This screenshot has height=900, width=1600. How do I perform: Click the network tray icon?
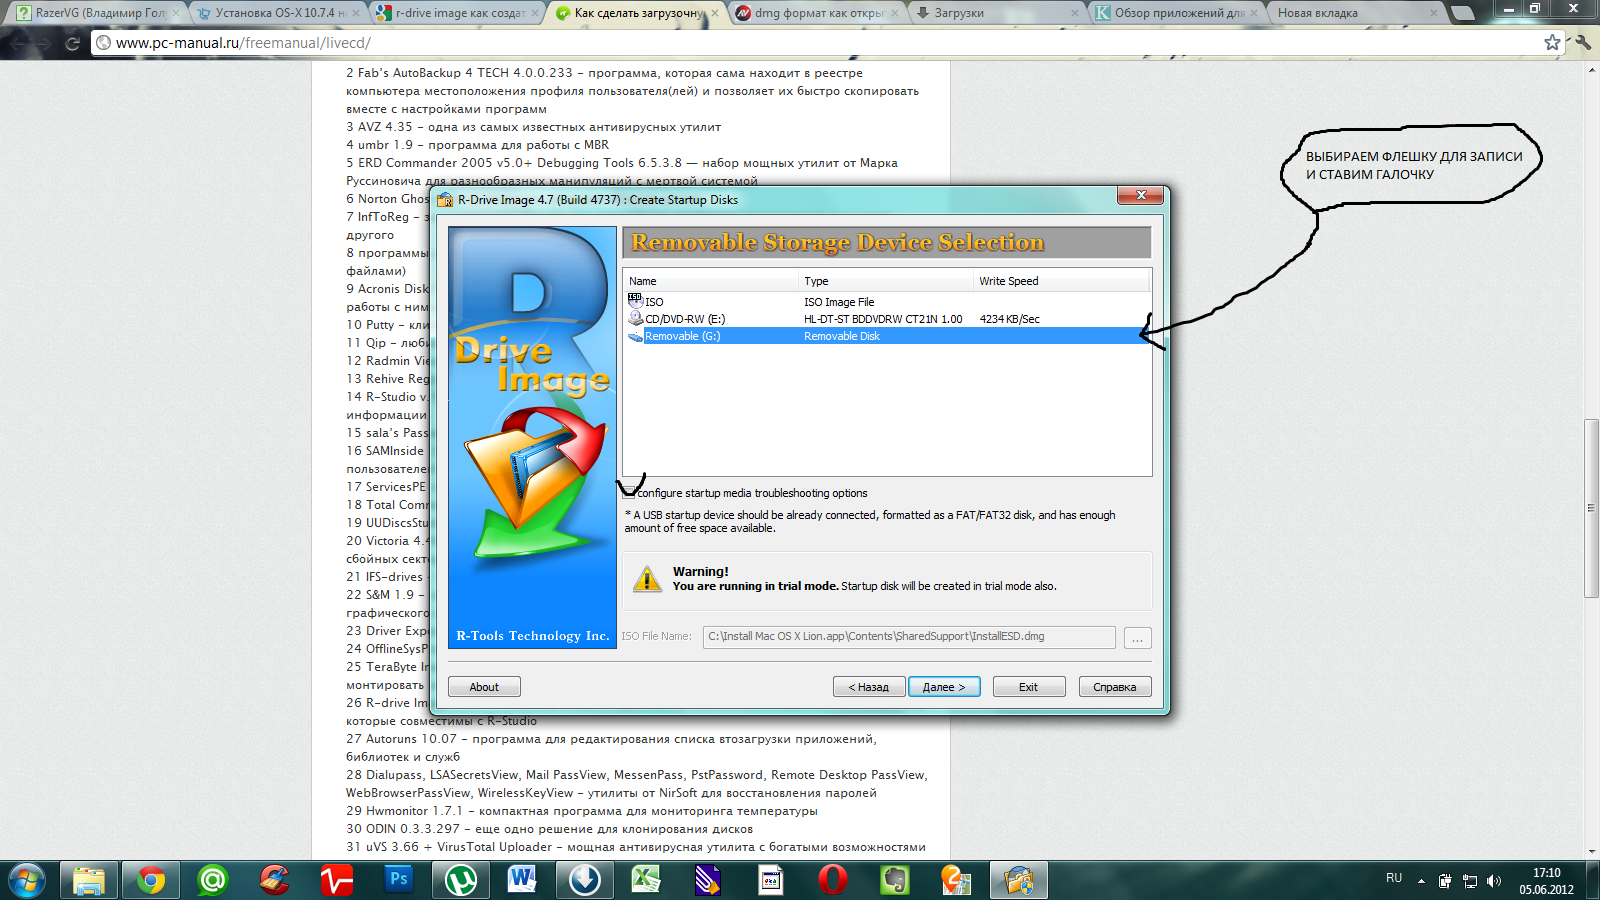pos(1470,880)
